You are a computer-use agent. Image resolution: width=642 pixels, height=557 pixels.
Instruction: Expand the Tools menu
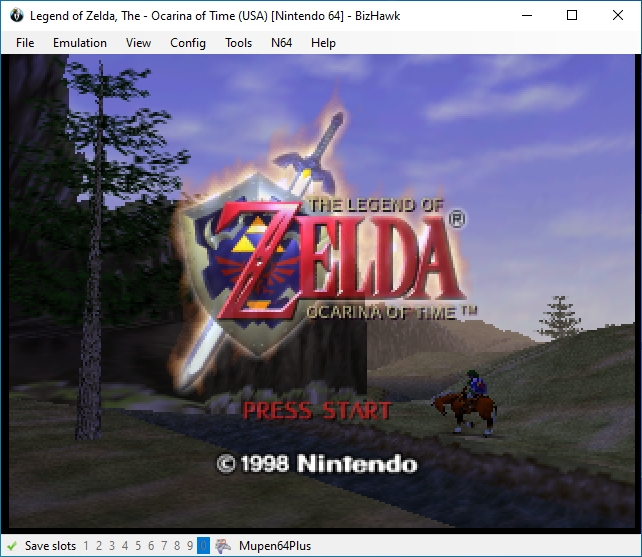coord(238,43)
